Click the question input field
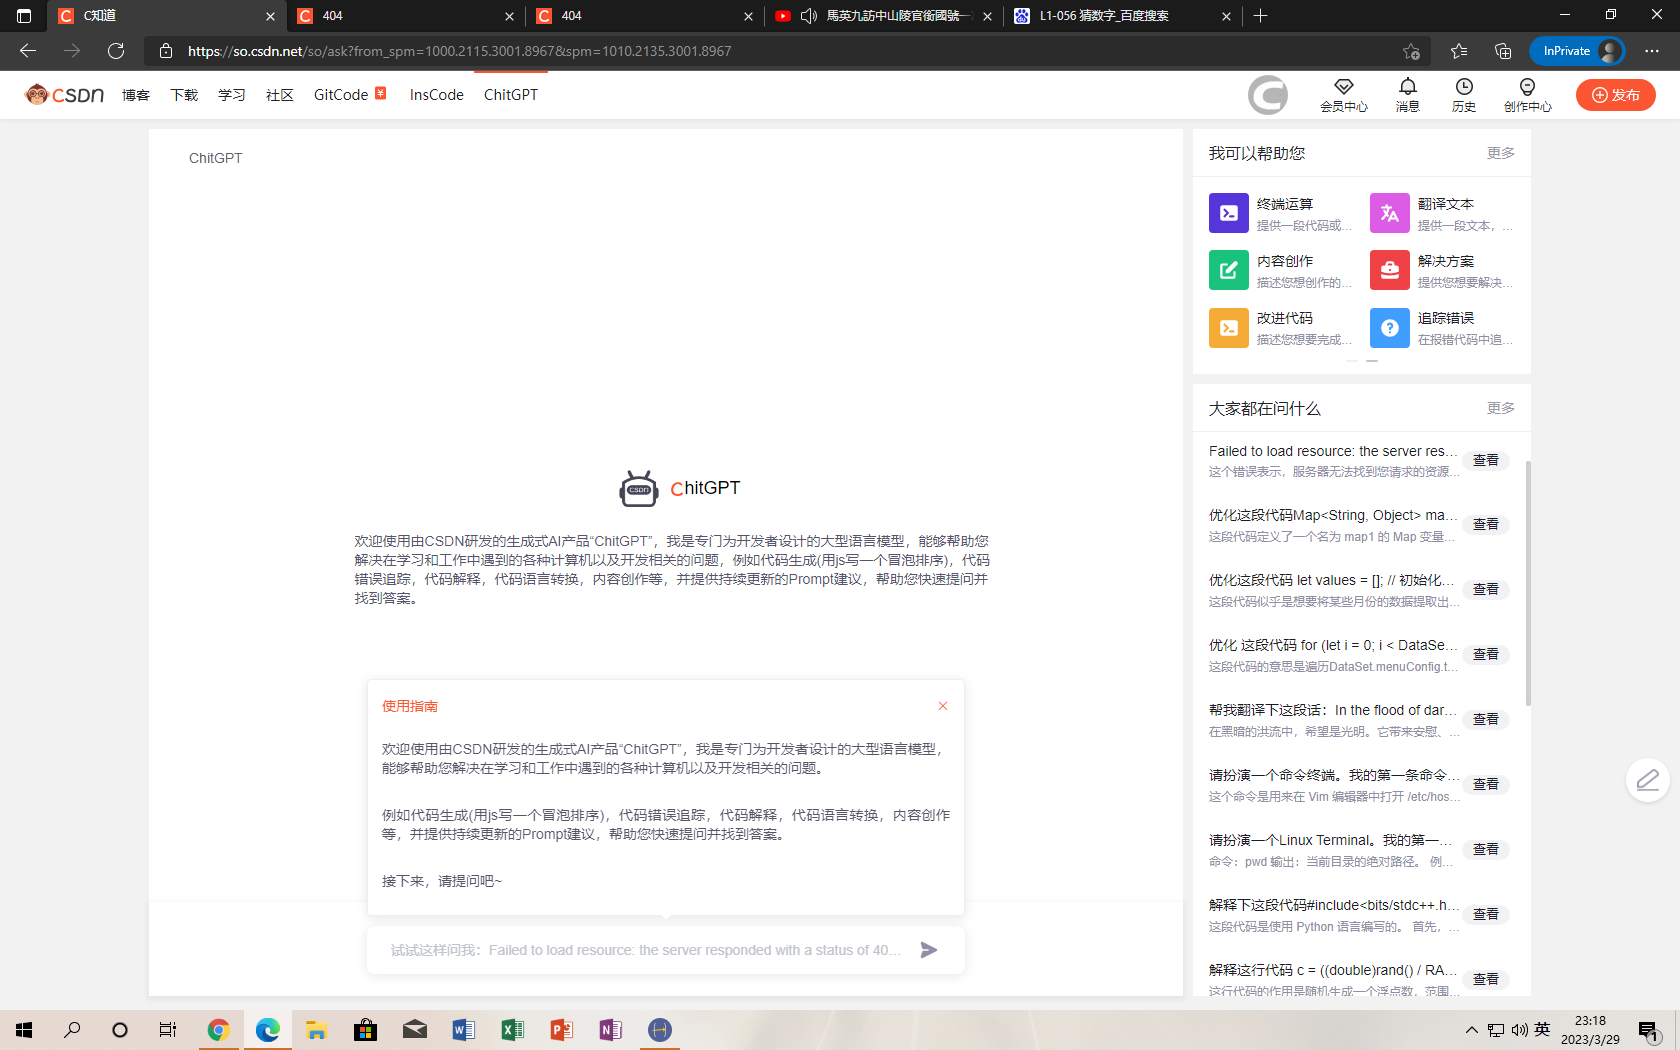The height and width of the screenshot is (1050, 1680). 645,950
